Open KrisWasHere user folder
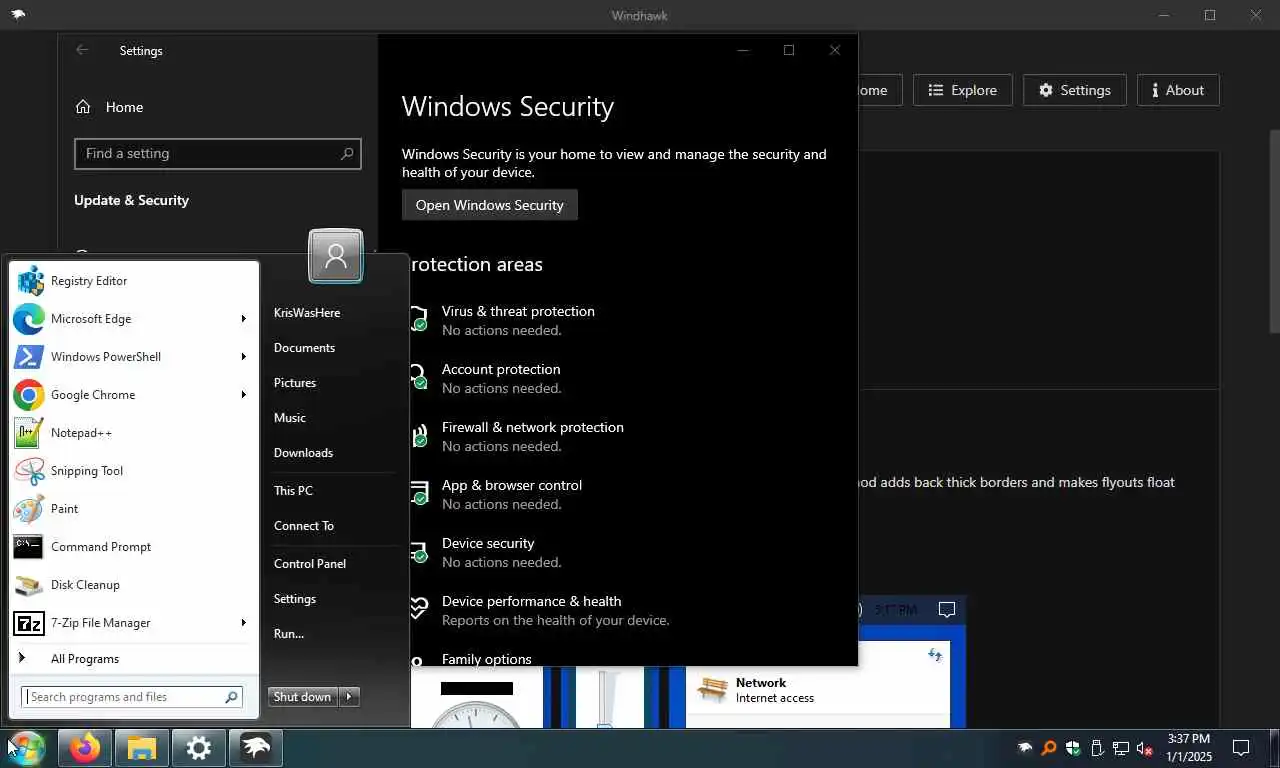The height and width of the screenshot is (768, 1280). (x=307, y=313)
